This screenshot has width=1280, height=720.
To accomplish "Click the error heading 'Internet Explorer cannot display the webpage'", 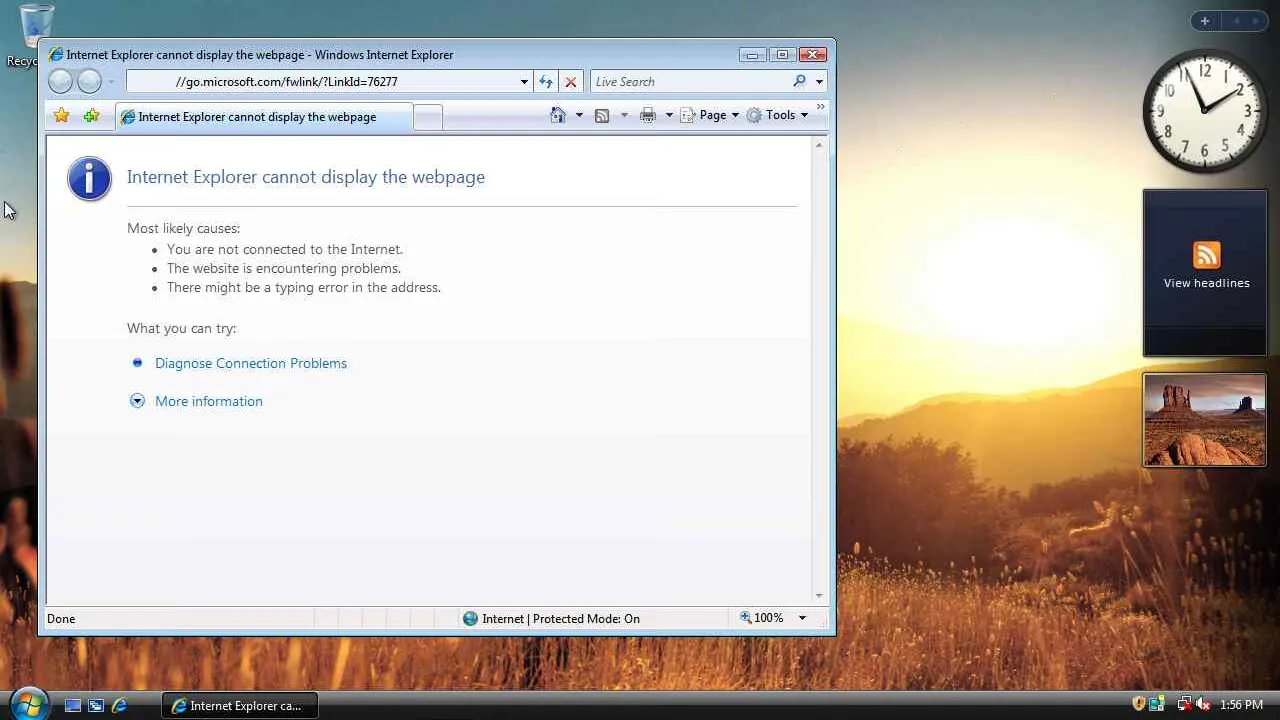I will (x=306, y=177).
